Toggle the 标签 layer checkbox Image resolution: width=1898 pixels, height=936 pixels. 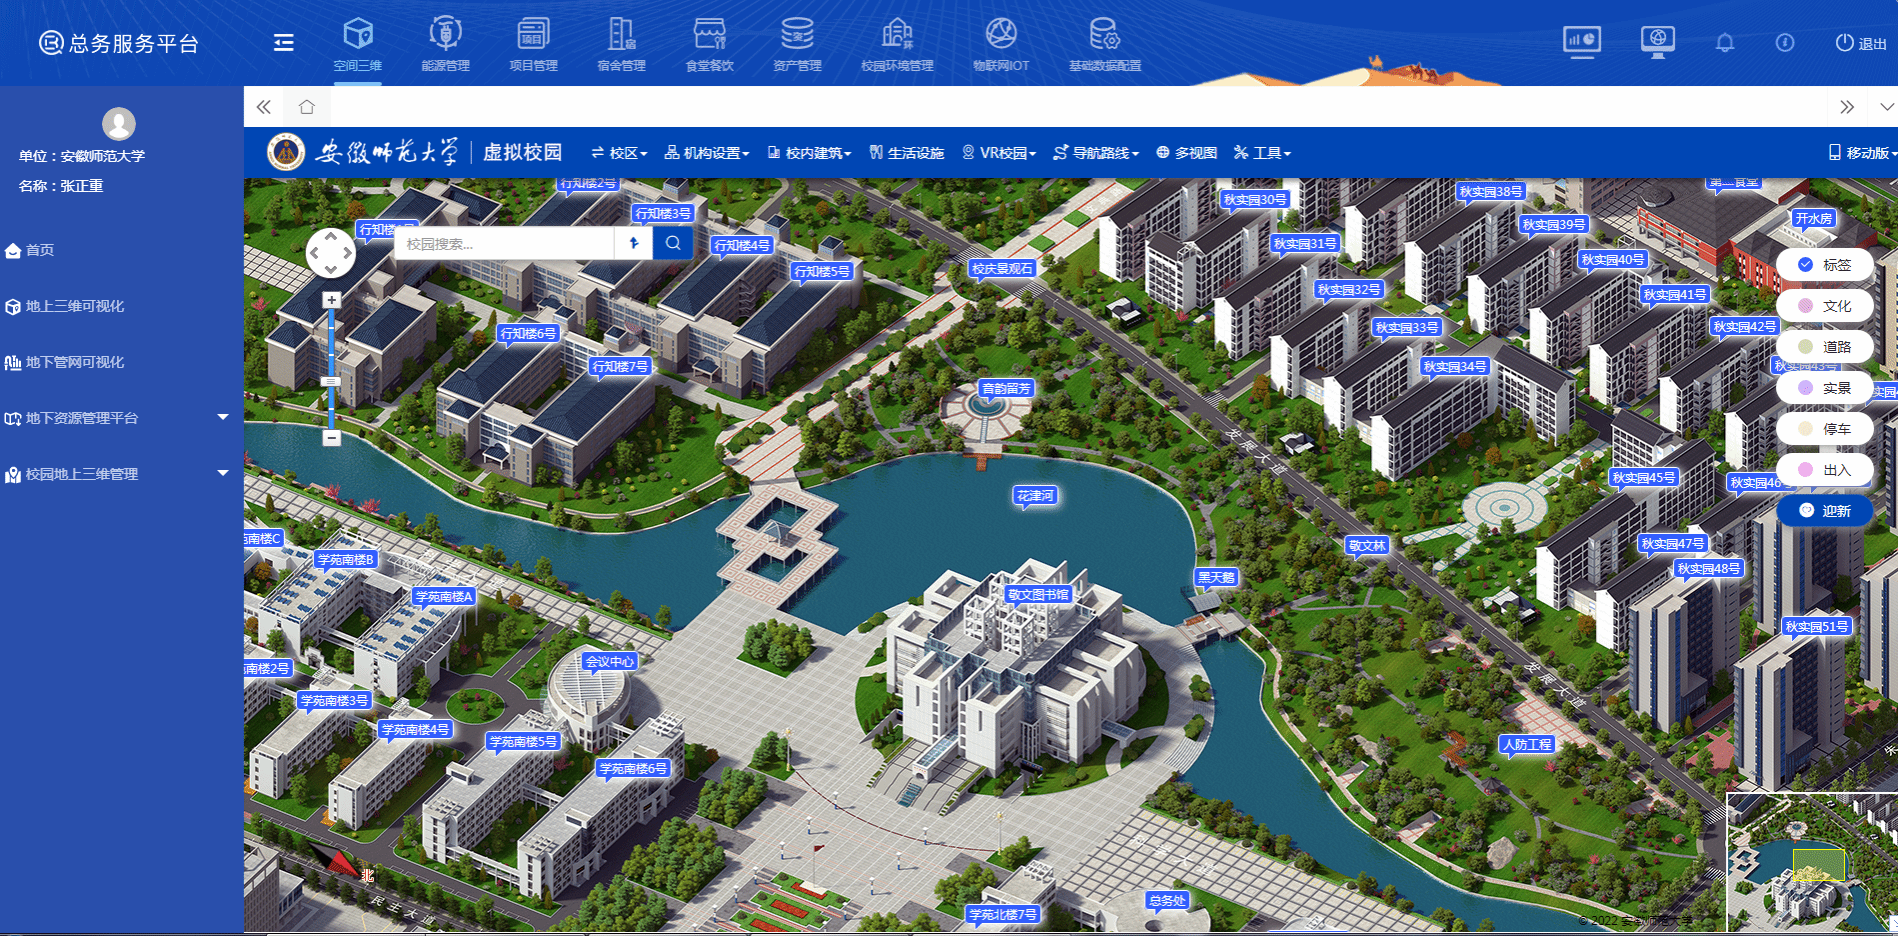click(1825, 265)
